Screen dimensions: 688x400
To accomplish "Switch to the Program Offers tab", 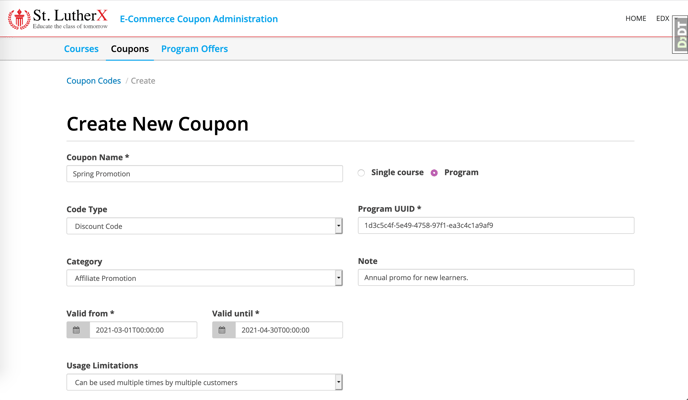I will pyautogui.click(x=194, y=49).
